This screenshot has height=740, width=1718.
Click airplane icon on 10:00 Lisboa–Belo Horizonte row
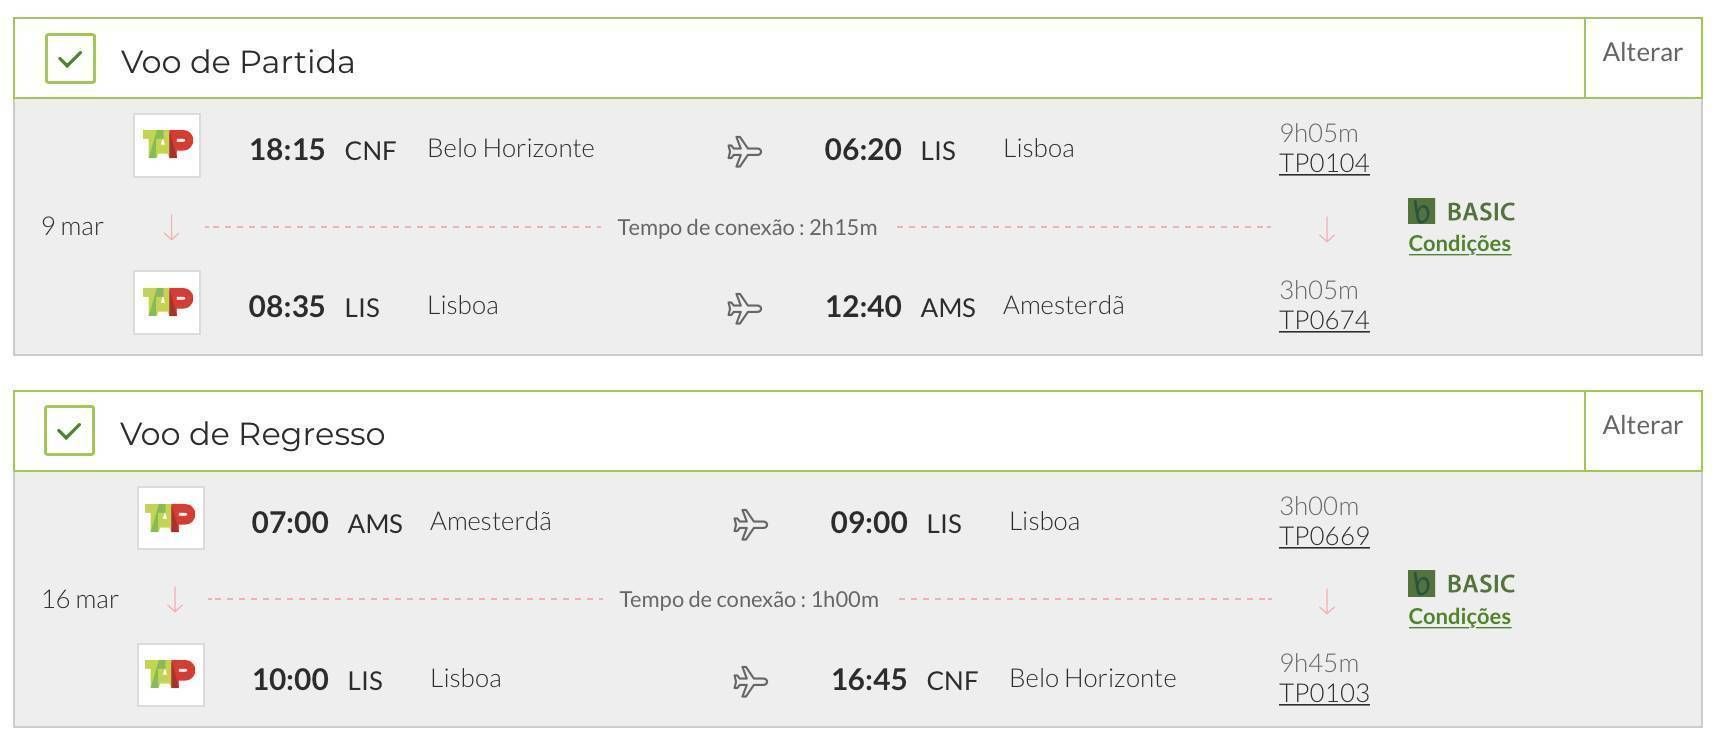click(x=750, y=681)
